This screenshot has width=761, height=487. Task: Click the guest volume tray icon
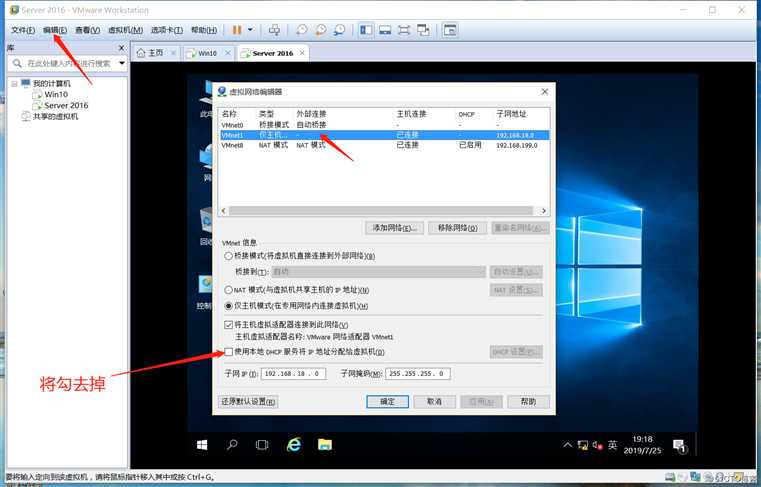point(597,445)
